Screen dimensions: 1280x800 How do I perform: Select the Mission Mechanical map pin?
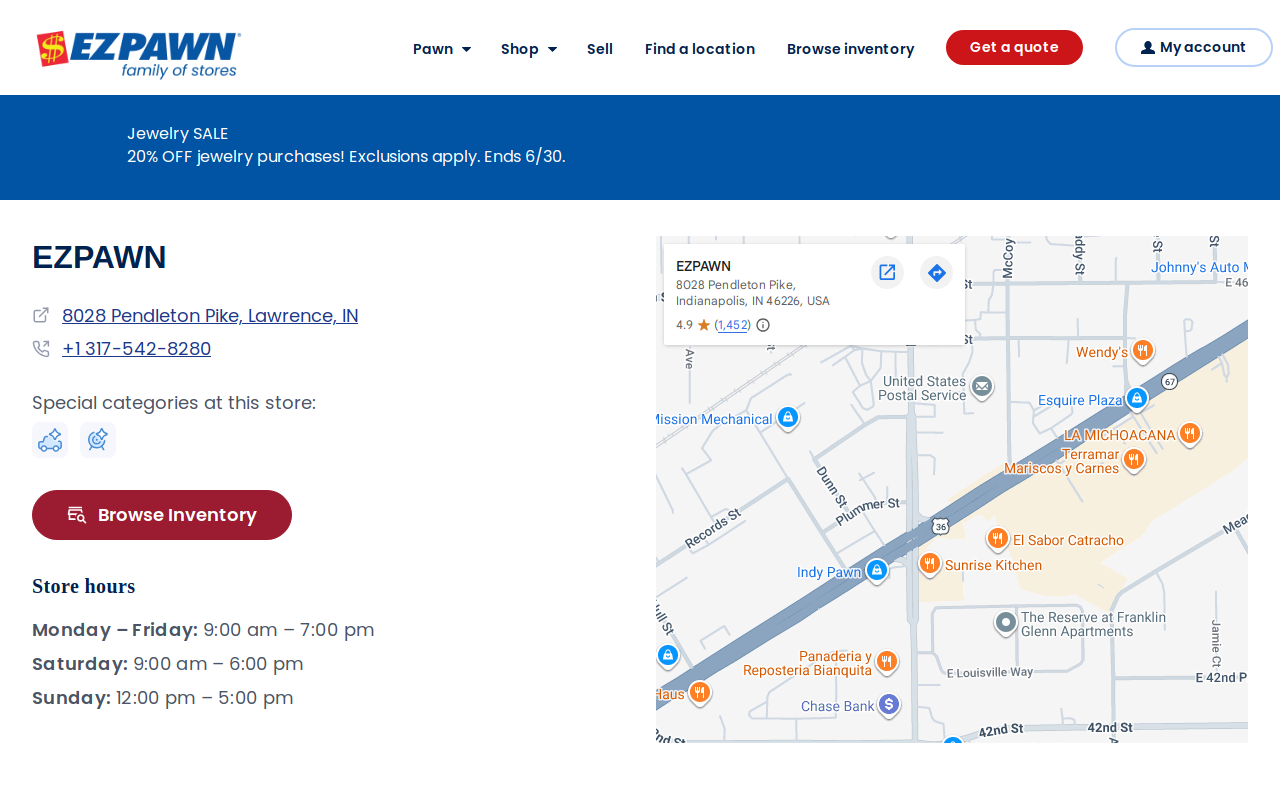[787, 417]
